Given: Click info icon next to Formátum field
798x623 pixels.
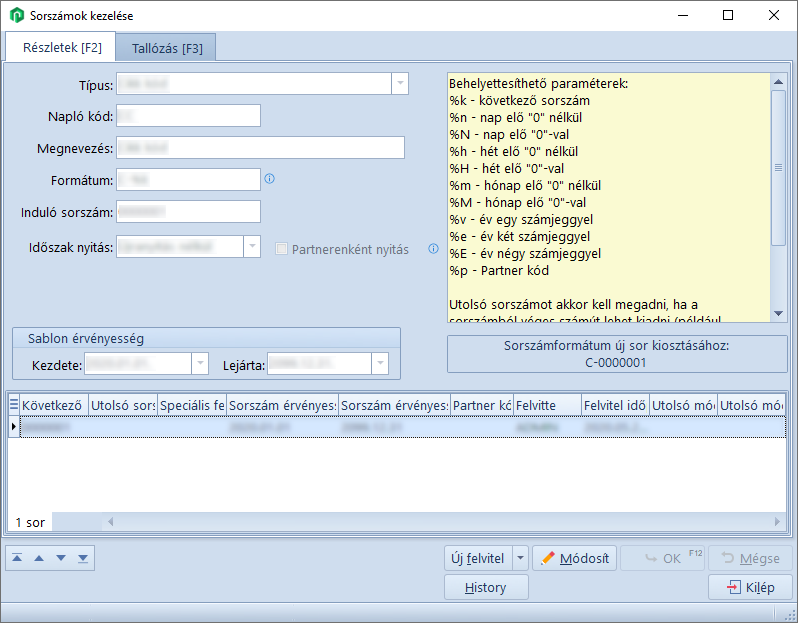Looking at the screenshot, I should coord(269,180).
